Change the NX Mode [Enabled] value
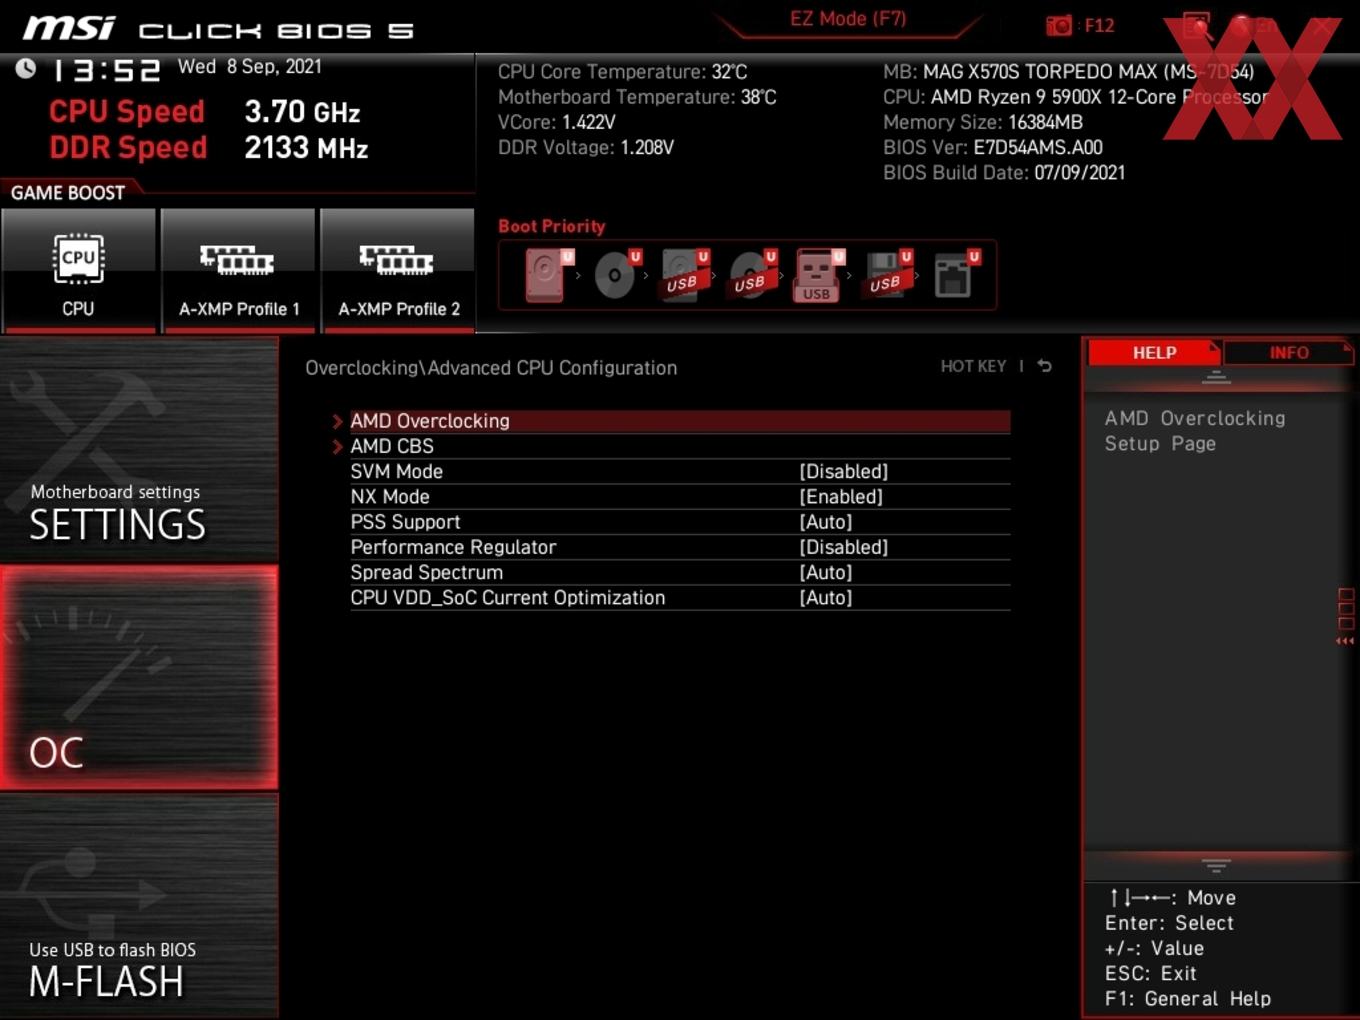This screenshot has width=1360, height=1020. click(841, 496)
